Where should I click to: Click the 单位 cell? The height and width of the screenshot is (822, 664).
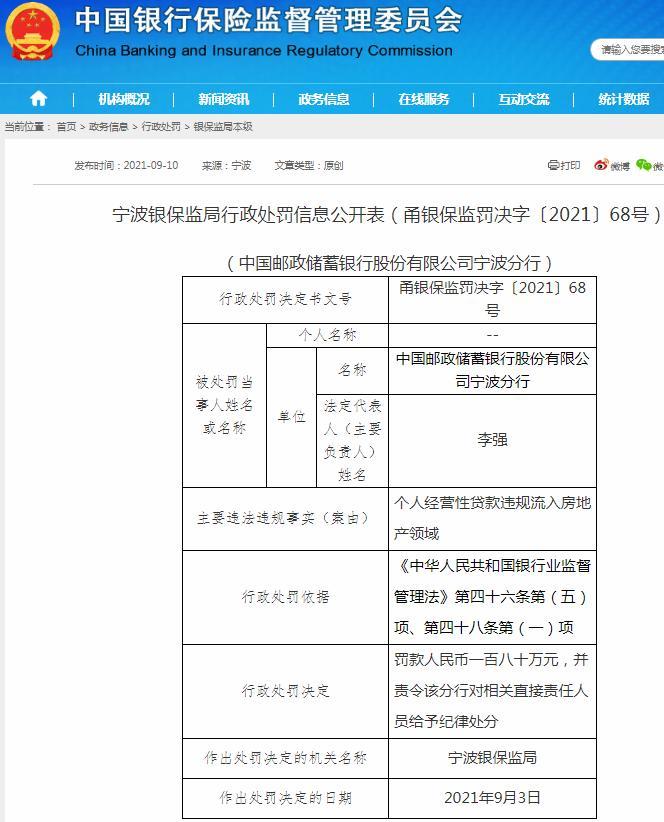[291, 417]
